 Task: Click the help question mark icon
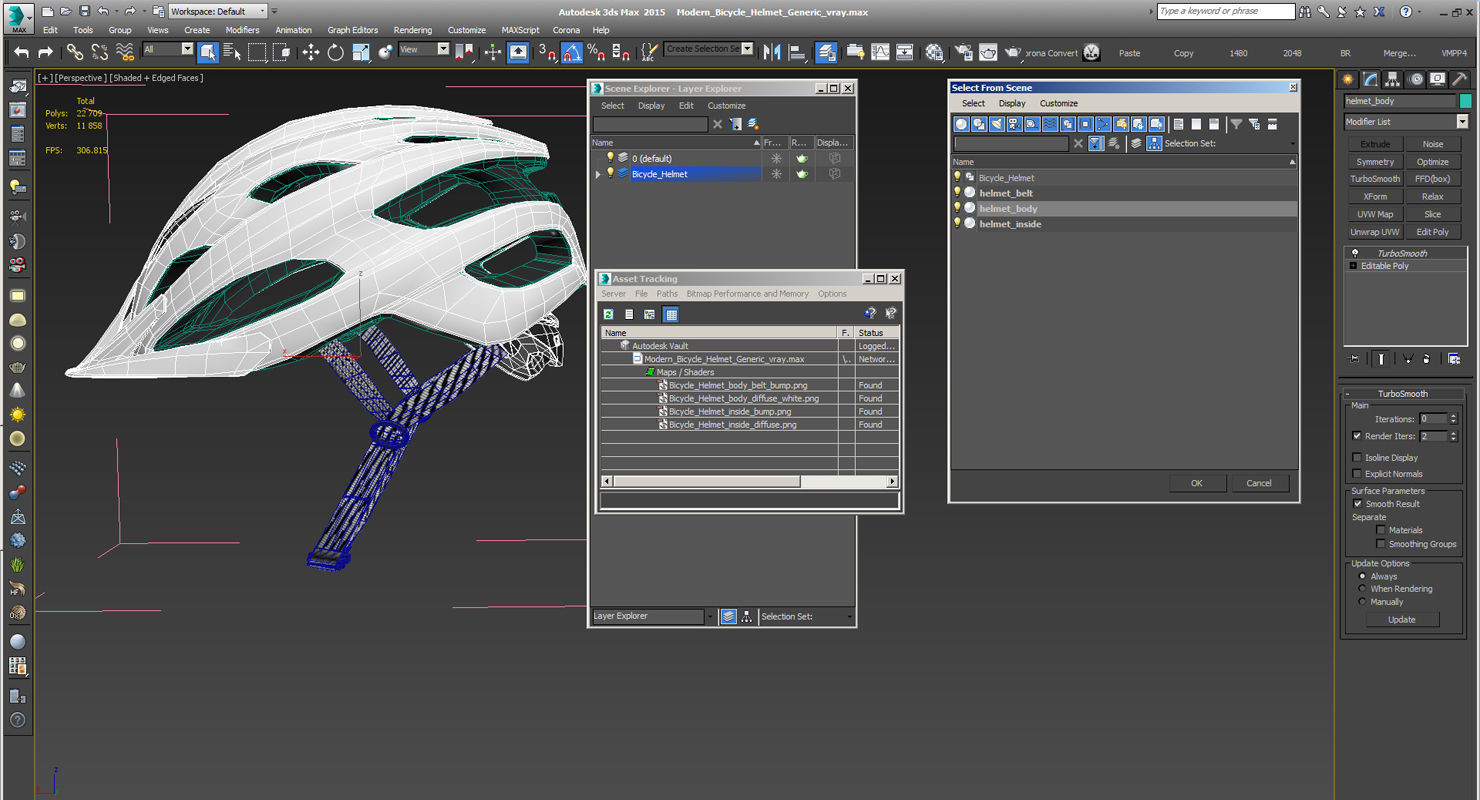(x=1405, y=12)
